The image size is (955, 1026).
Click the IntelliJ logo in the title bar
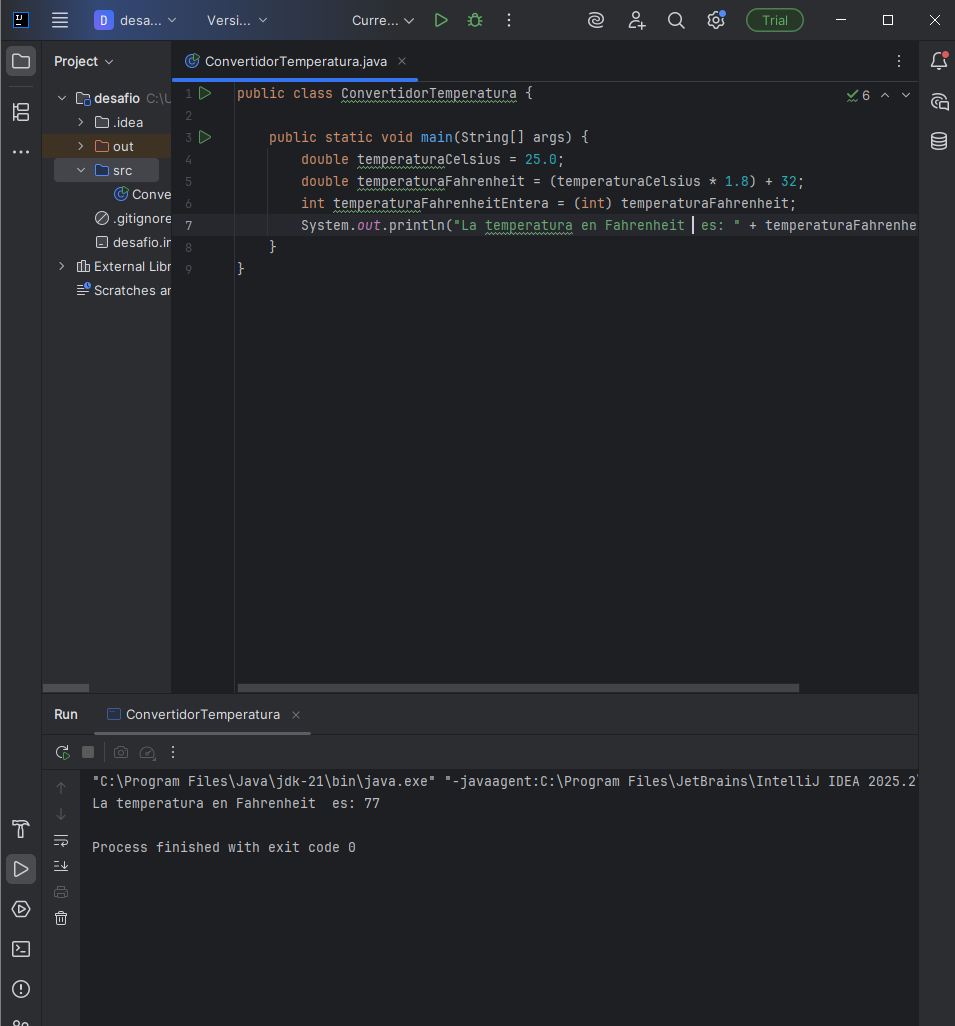coord(21,20)
